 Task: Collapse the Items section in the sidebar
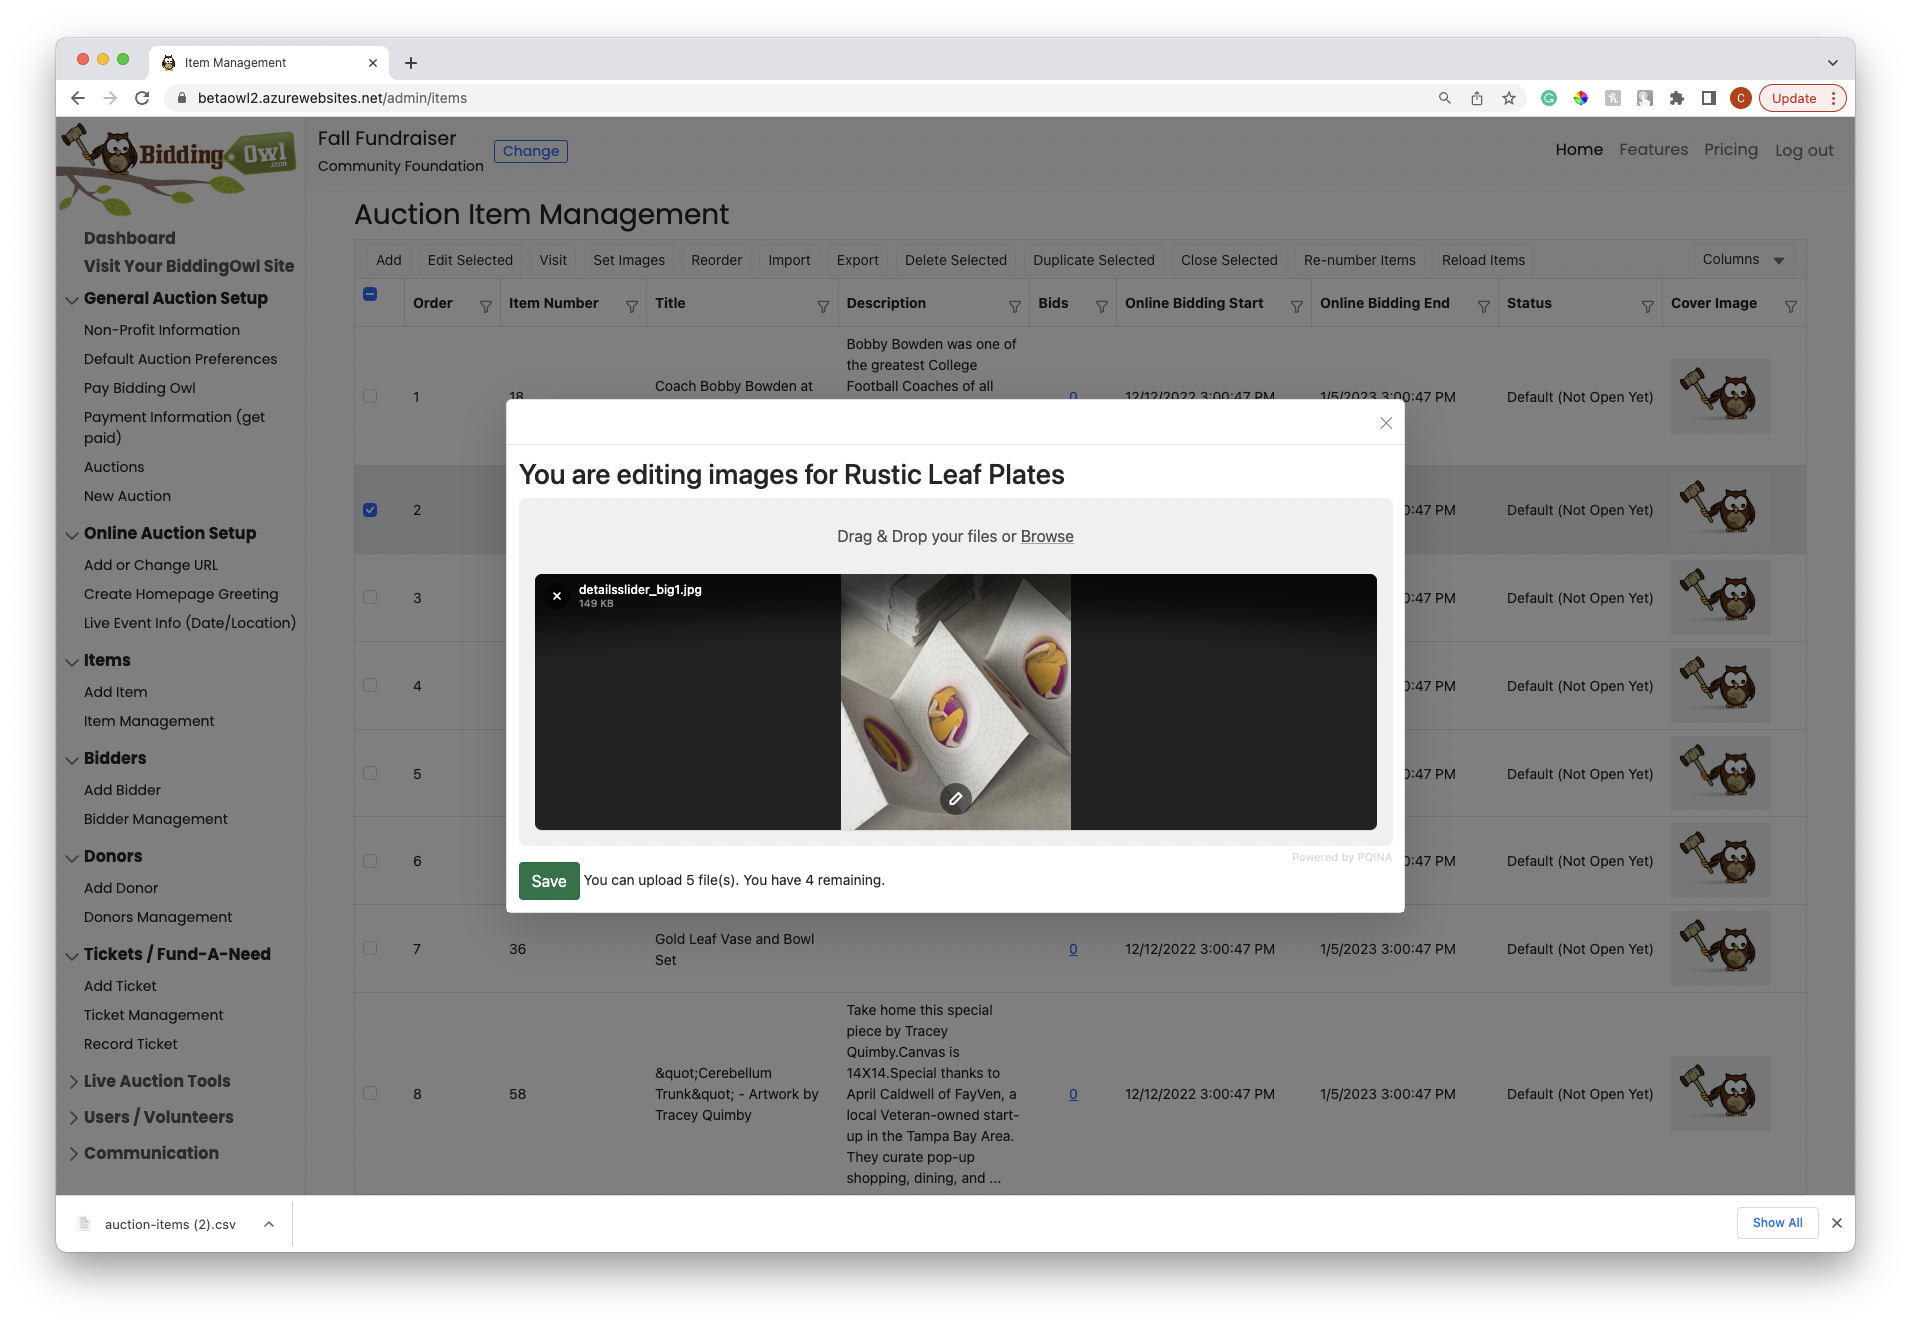[72, 662]
